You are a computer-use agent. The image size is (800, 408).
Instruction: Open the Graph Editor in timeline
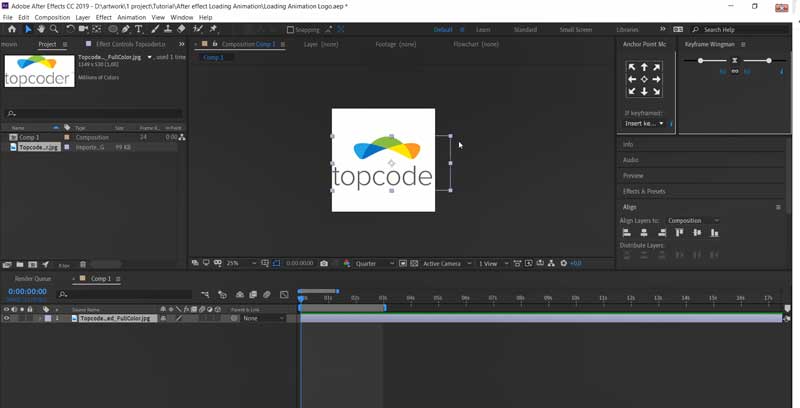pos(284,295)
